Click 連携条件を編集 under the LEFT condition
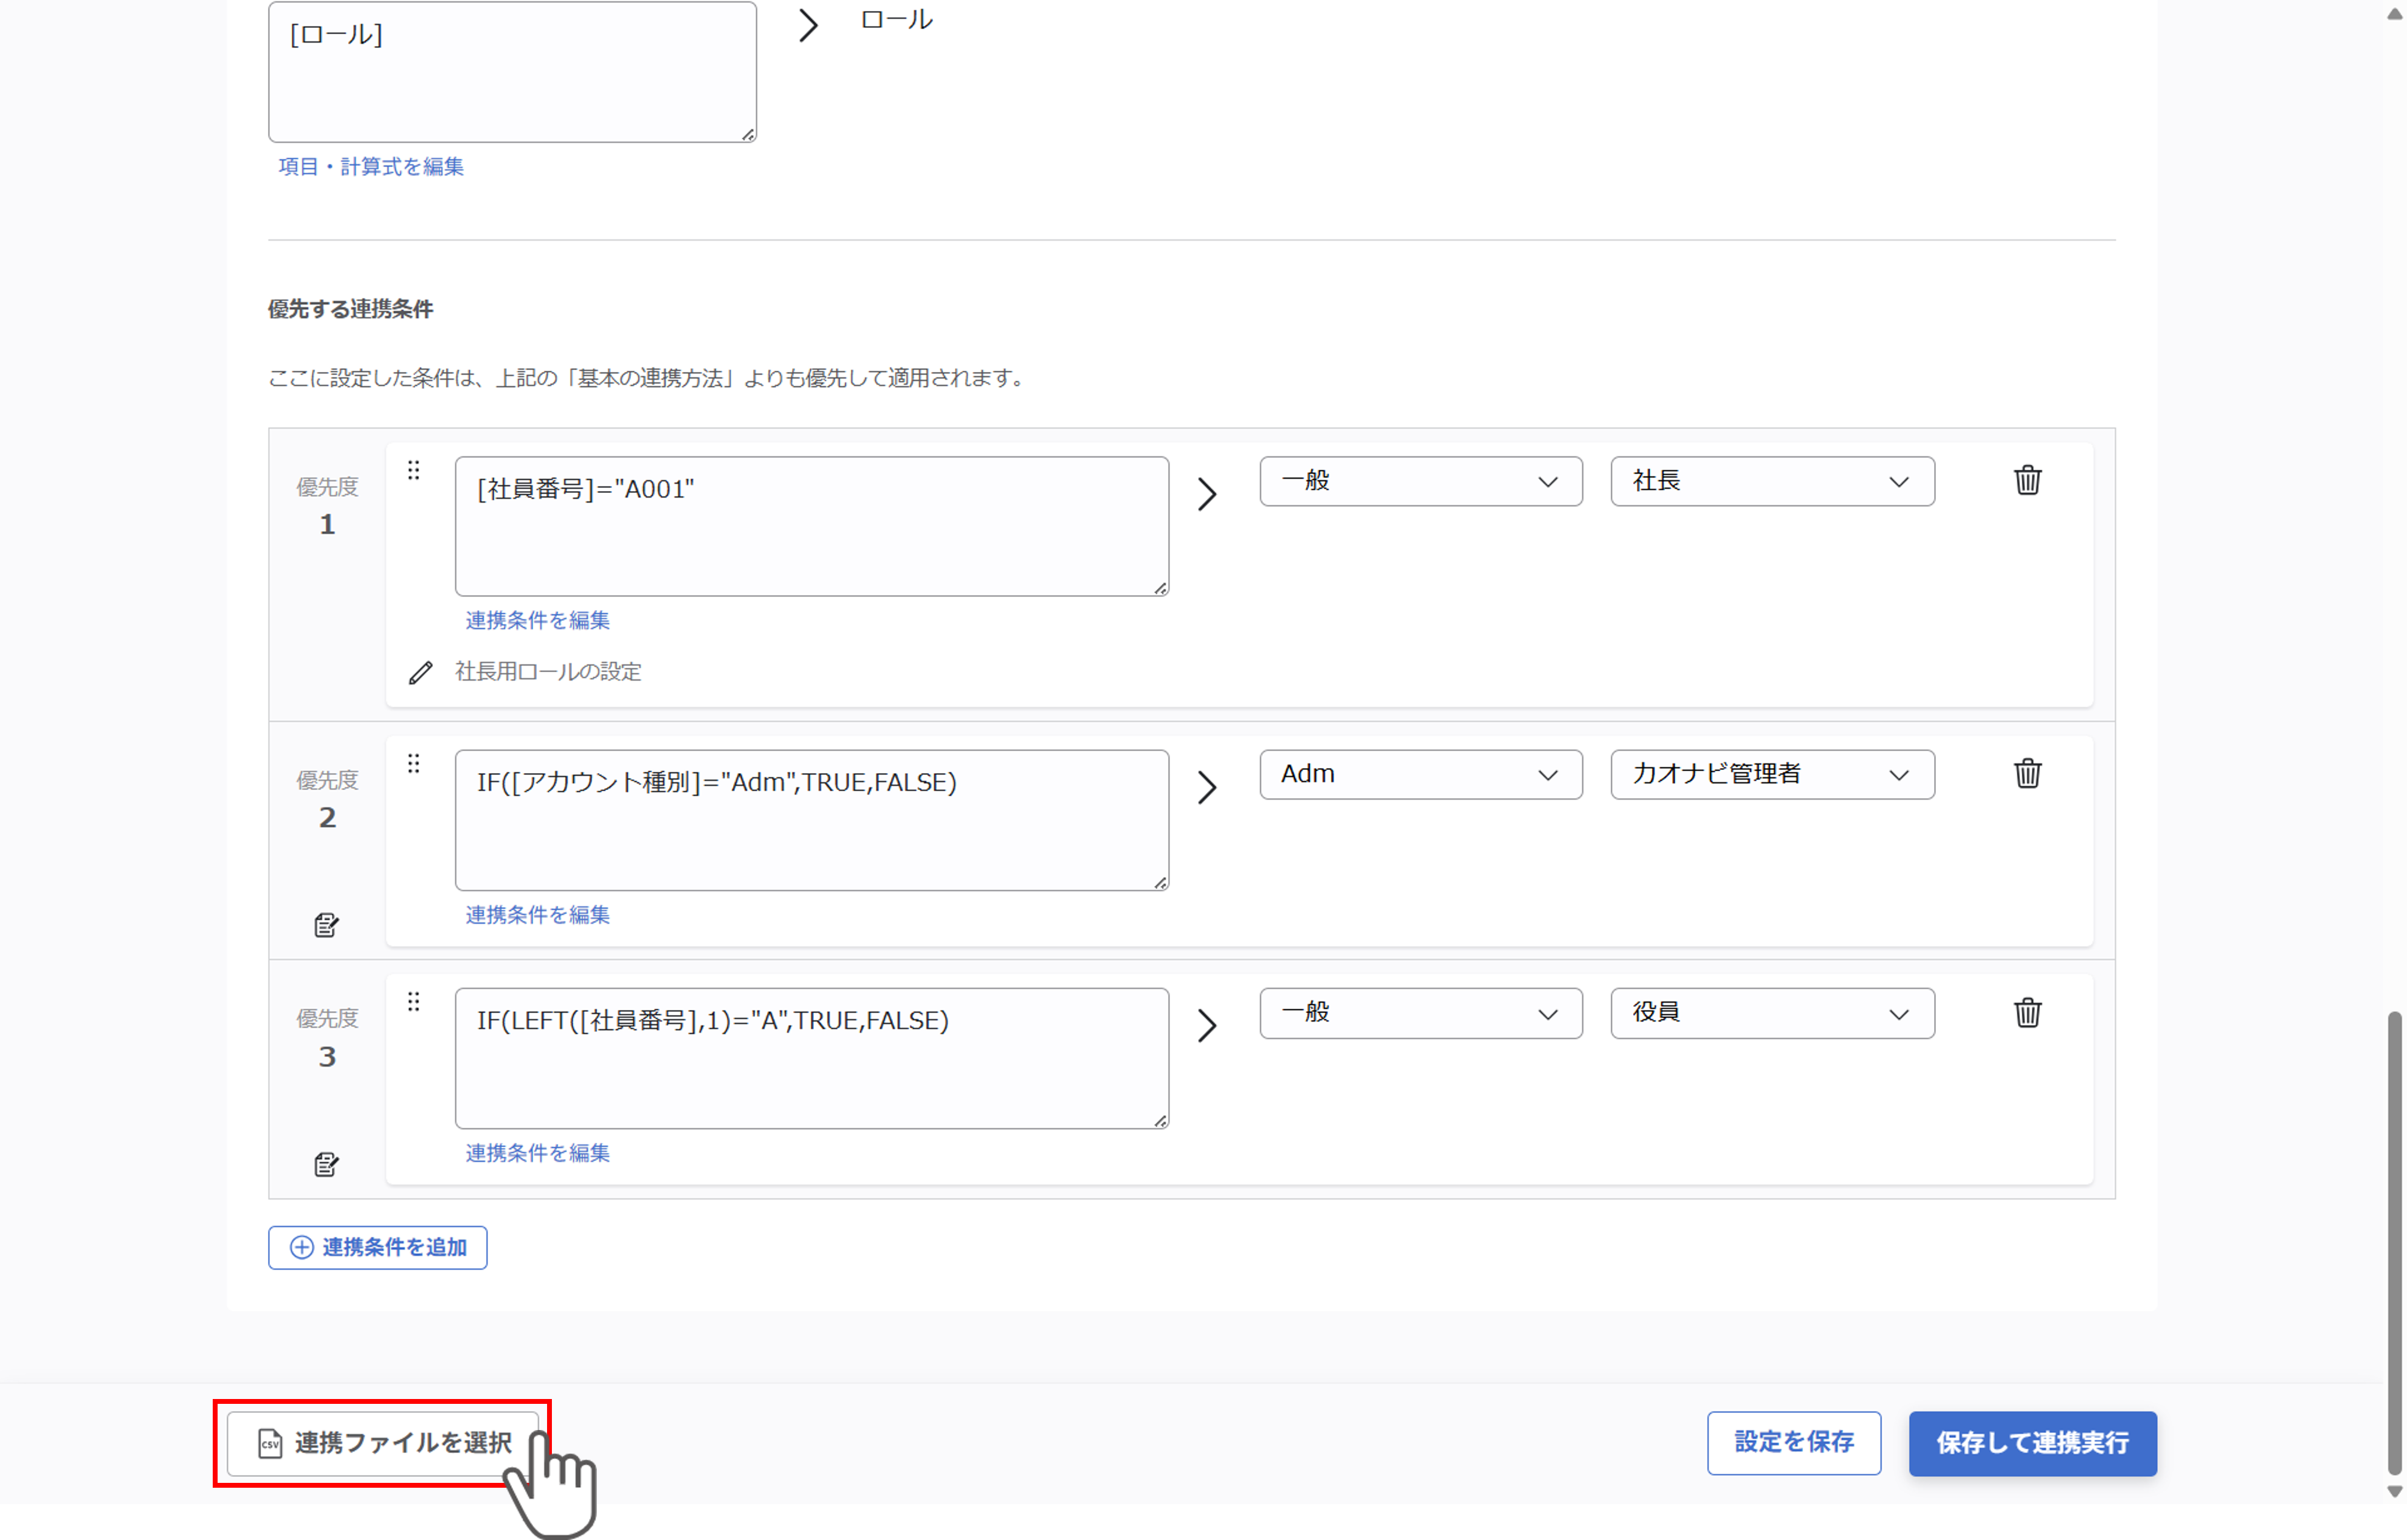Screen dimensions: 2407x1540 pos(537,1153)
